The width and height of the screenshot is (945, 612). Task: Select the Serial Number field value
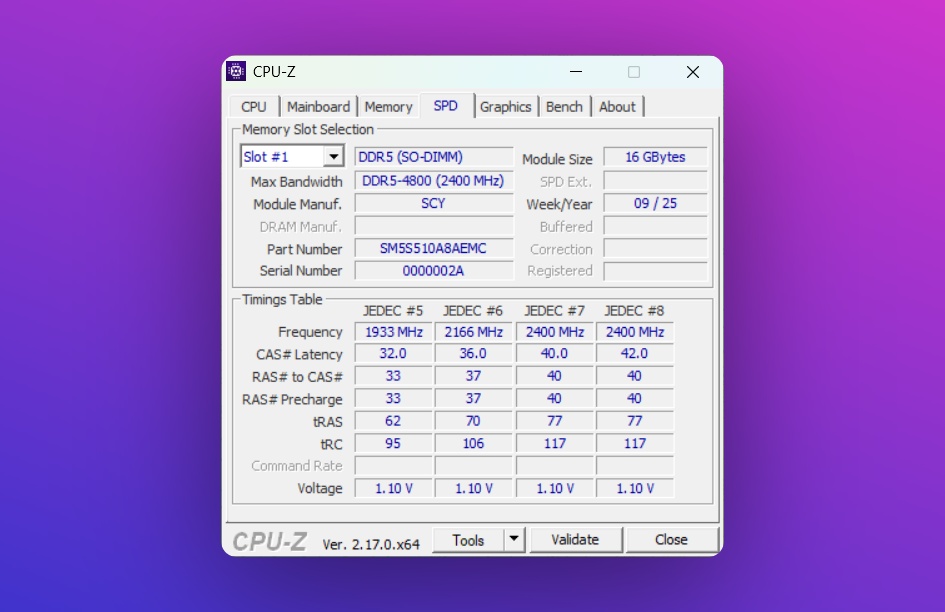tap(434, 271)
